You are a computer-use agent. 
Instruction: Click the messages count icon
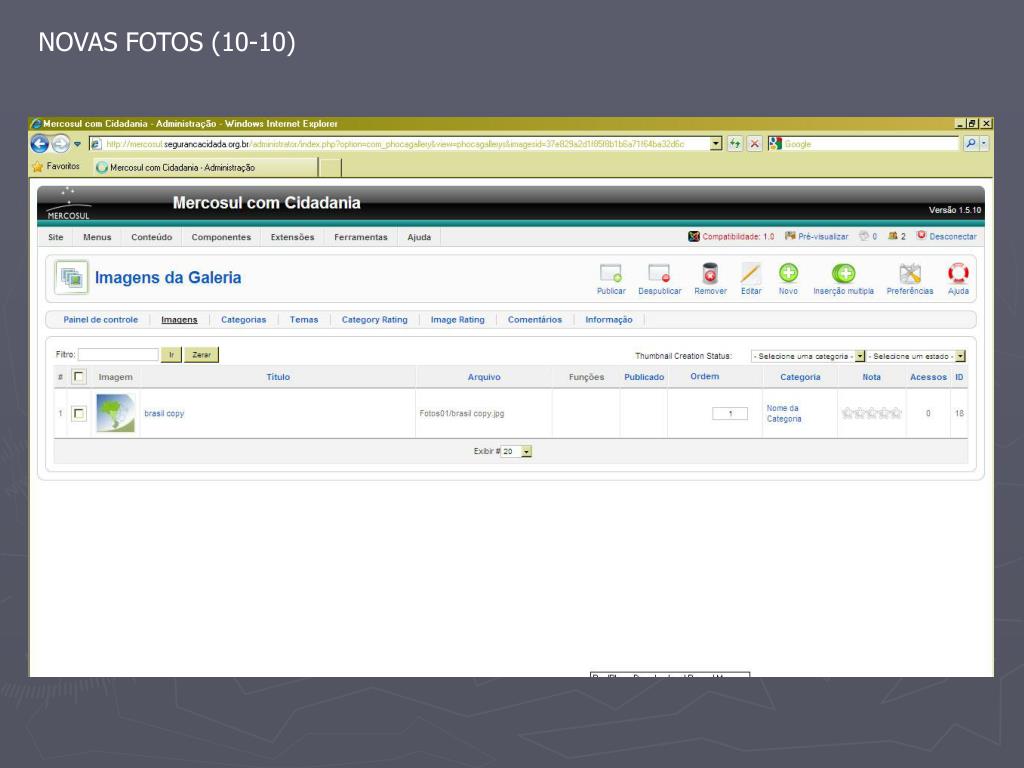pyautogui.click(x=864, y=236)
